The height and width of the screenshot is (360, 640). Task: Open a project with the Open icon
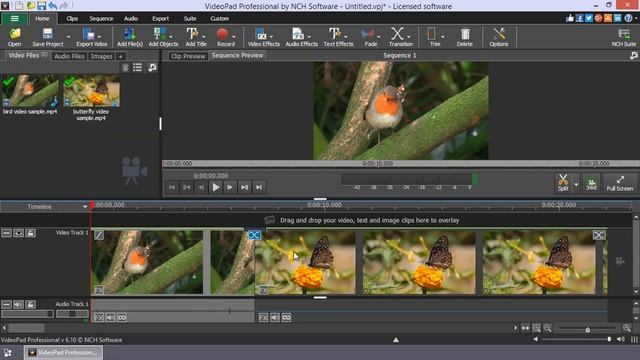[x=15, y=37]
